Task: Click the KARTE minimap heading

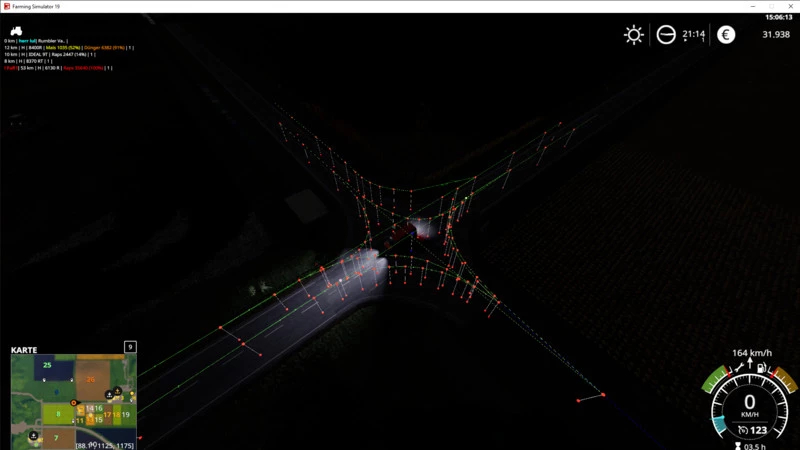Action: click(25, 350)
